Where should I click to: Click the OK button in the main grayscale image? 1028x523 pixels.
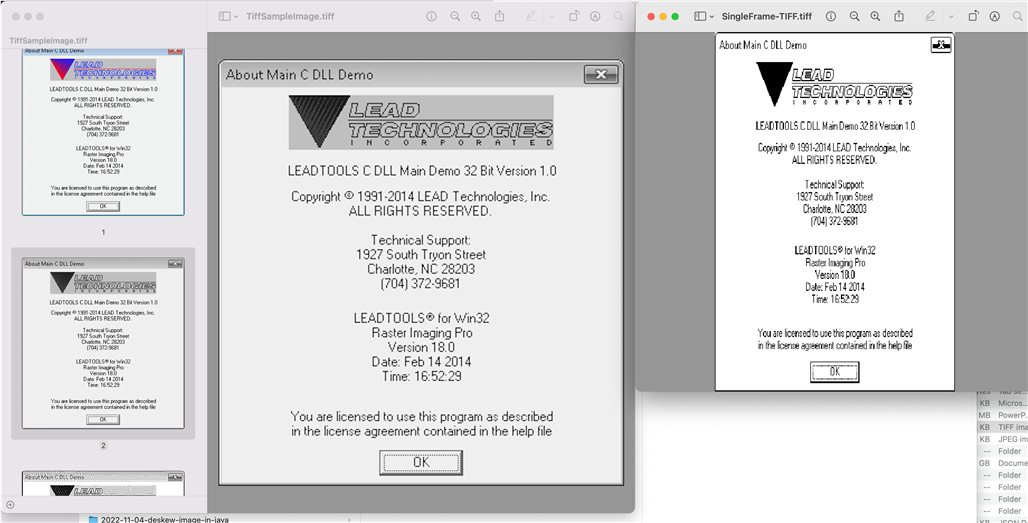click(x=421, y=463)
